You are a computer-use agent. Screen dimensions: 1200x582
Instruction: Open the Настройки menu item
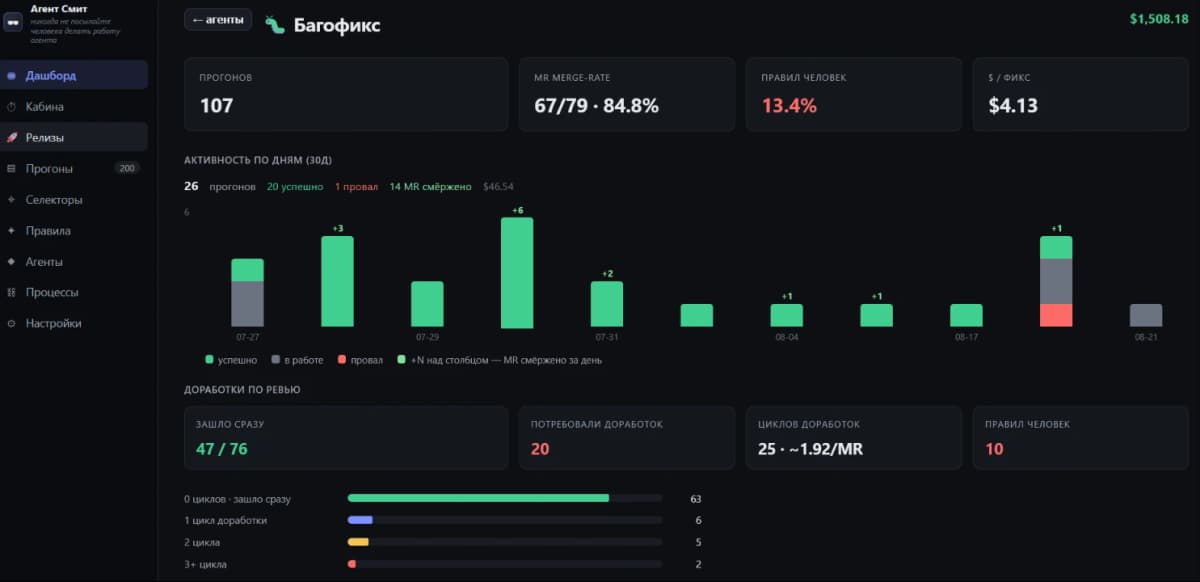coord(74,323)
